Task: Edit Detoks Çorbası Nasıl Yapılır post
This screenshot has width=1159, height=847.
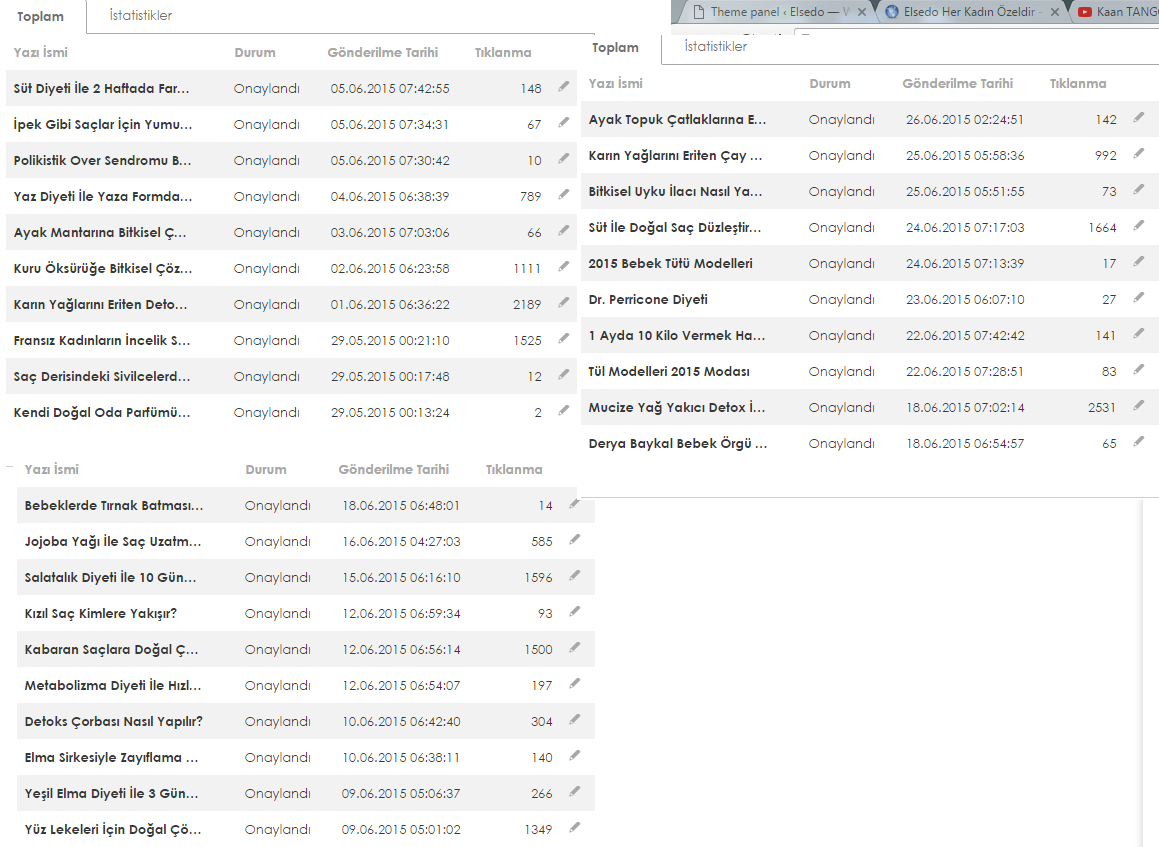Action: [575, 720]
